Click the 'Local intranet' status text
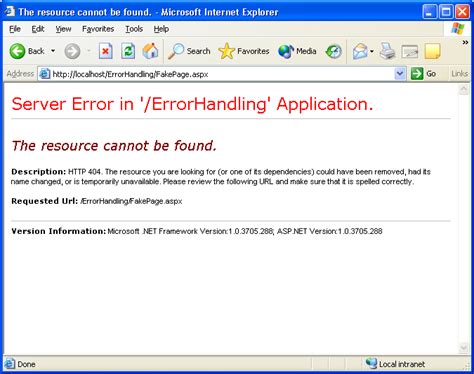474x374 pixels. [x=402, y=364]
